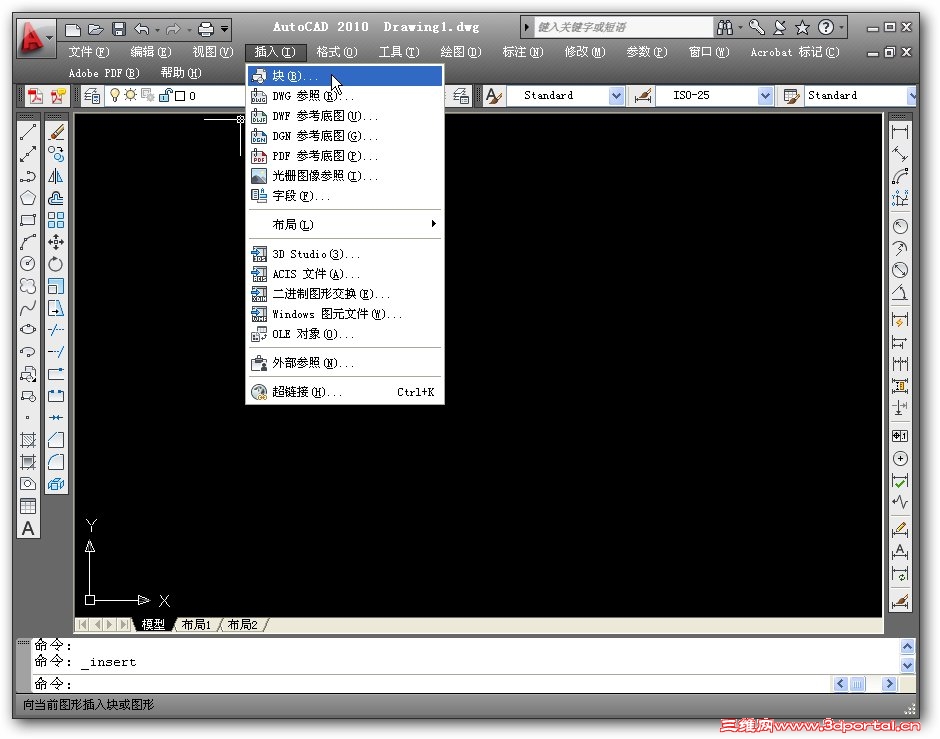940x739 pixels.
Task: Open the ISO-25 dimension style dropdown
Action: pos(765,96)
